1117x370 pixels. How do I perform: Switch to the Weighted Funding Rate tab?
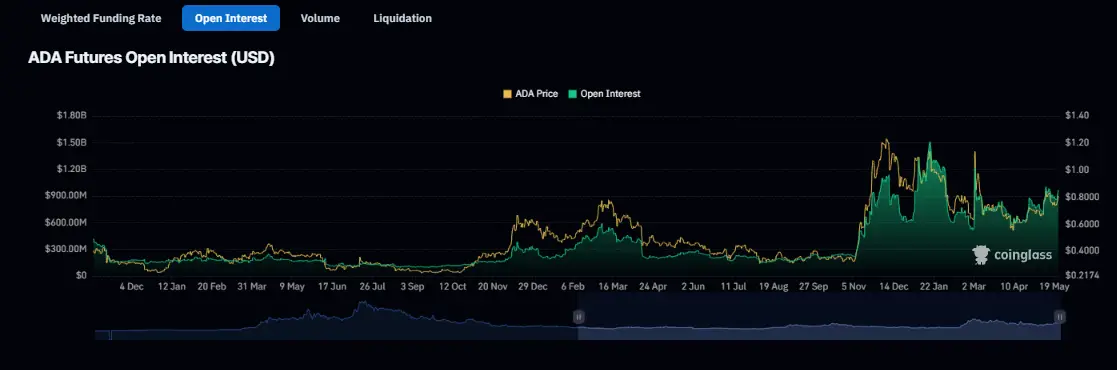tap(100, 19)
